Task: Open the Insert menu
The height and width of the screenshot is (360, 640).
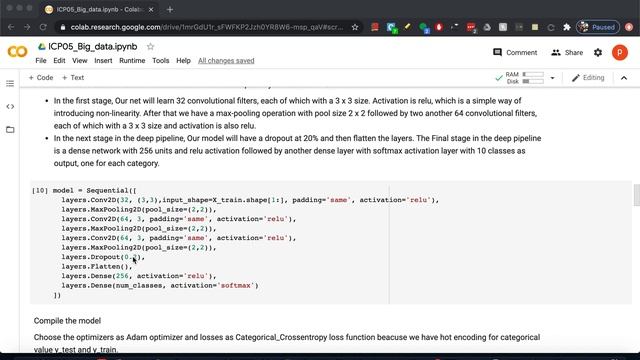Action: [103, 60]
